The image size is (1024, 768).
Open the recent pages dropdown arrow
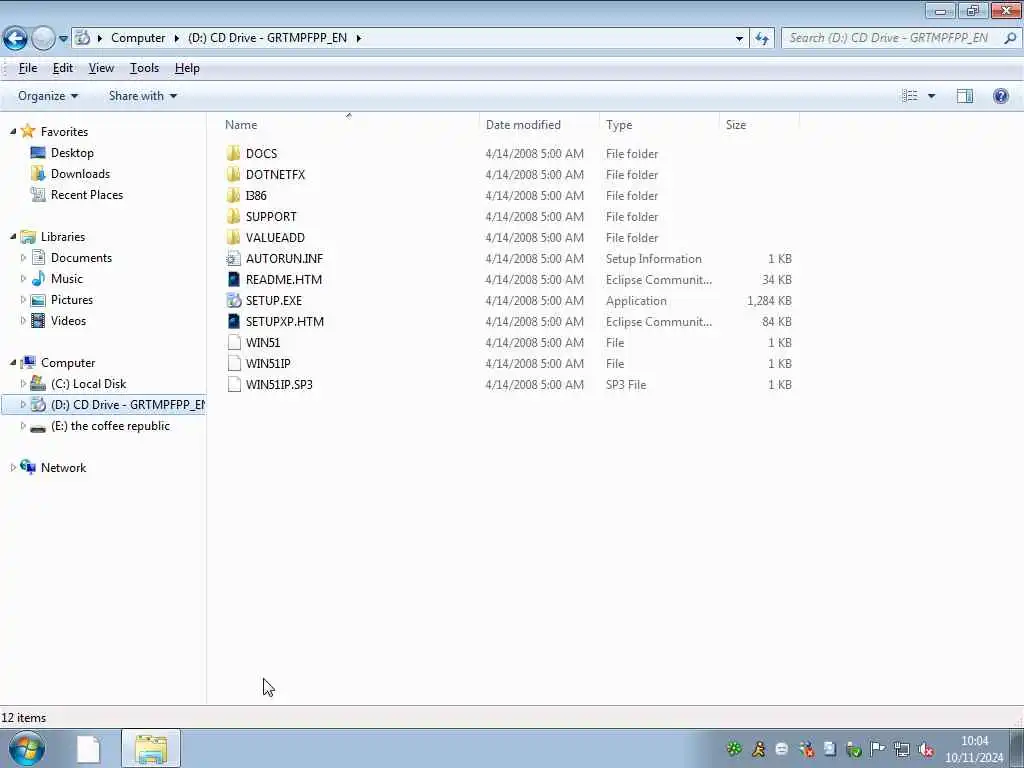click(x=63, y=39)
